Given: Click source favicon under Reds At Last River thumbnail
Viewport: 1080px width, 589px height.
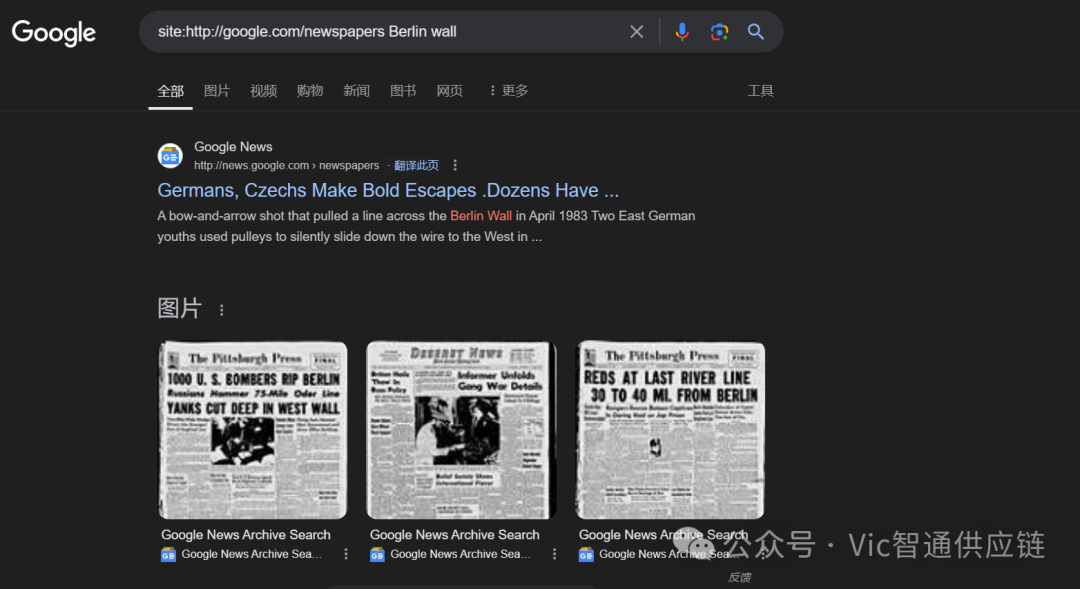Looking at the screenshot, I should point(585,555).
